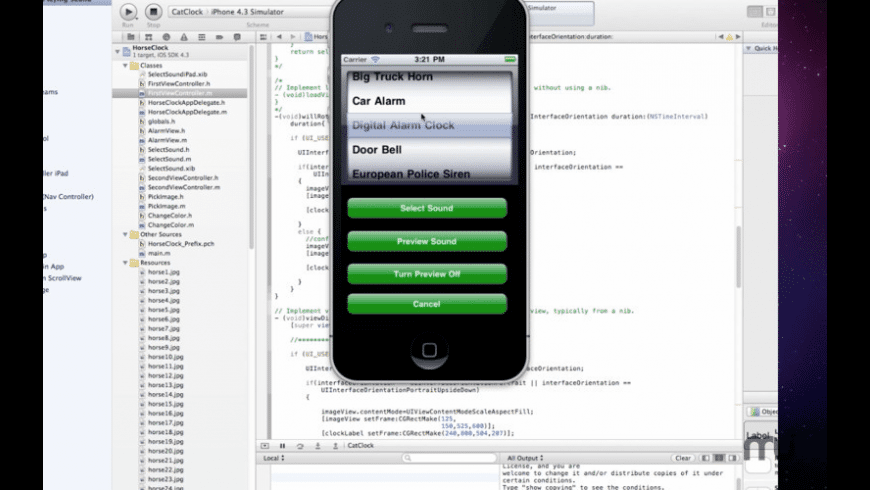
Task: Select horse10.jpg resource
Action: click(165, 357)
